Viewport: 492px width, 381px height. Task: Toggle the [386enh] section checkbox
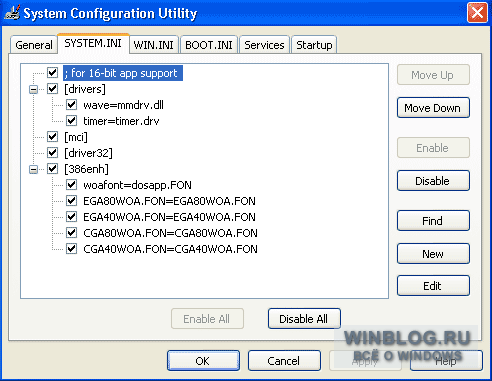click(x=52, y=169)
